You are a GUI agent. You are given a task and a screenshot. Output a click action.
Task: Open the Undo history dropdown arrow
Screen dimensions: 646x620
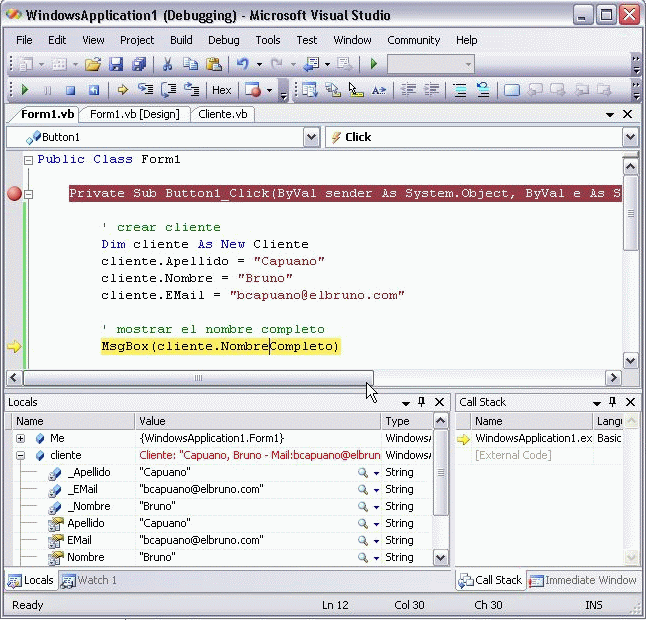coord(259,64)
